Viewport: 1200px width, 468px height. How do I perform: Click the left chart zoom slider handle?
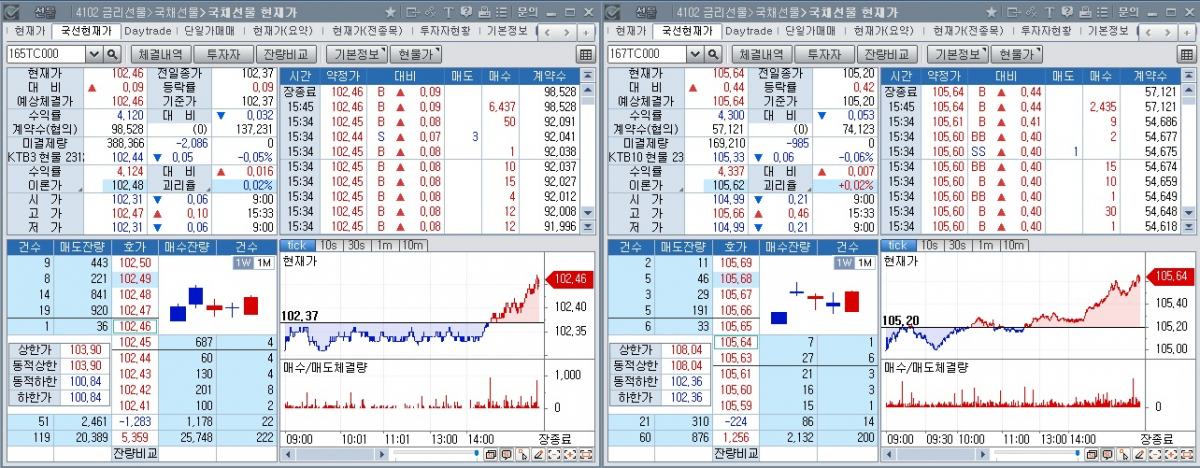tap(477, 453)
